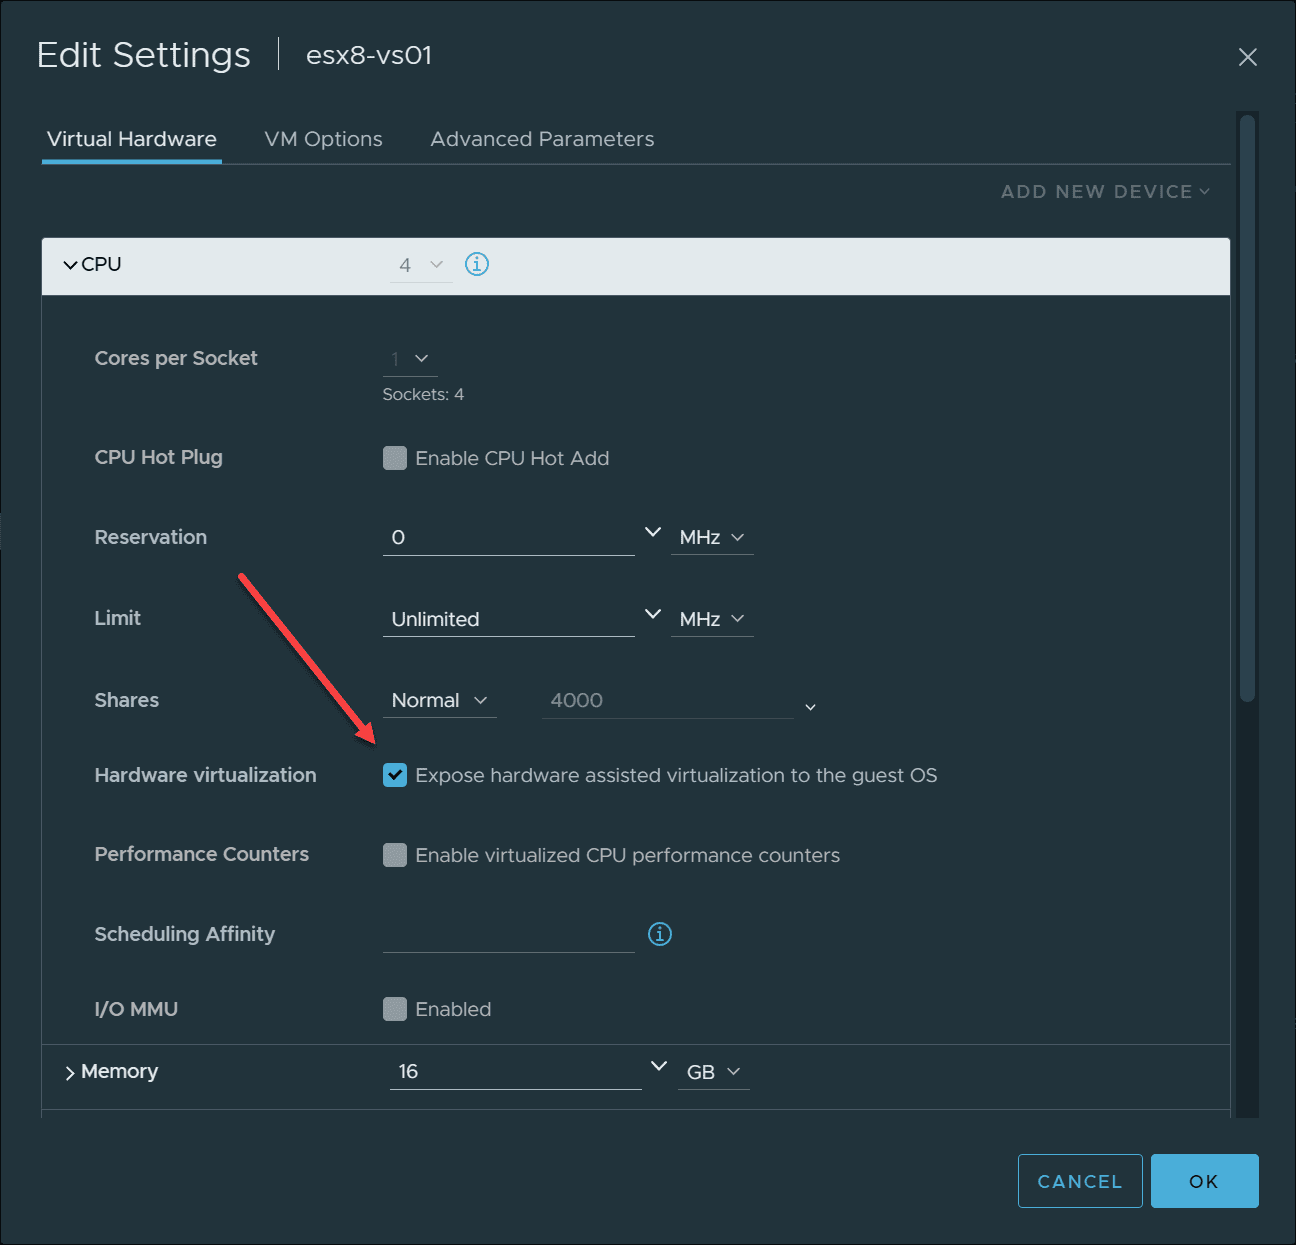This screenshot has height=1245, width=1296.
Task: Collapse the CPU section
Action: pos(70,265)
